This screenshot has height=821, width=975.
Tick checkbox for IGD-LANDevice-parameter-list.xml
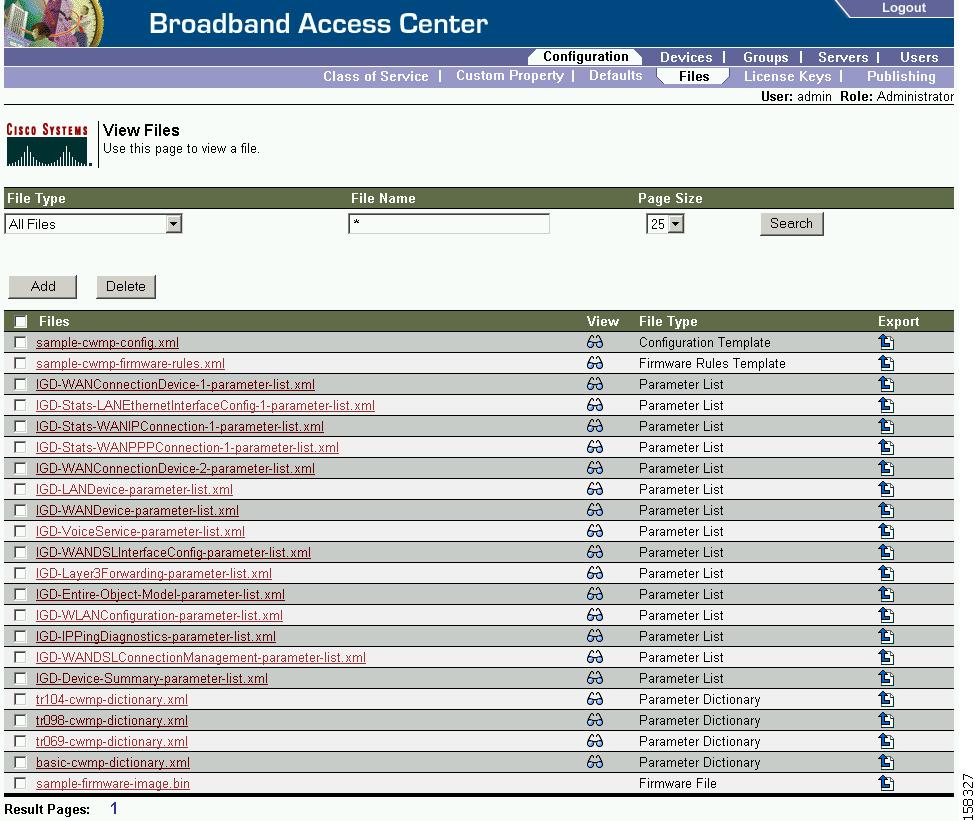21,489
